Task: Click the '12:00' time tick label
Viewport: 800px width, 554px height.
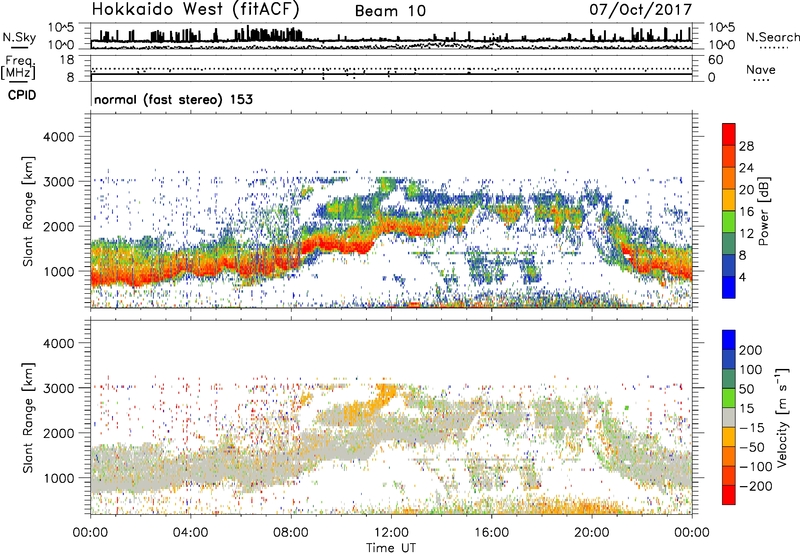Action: [391, 533]
